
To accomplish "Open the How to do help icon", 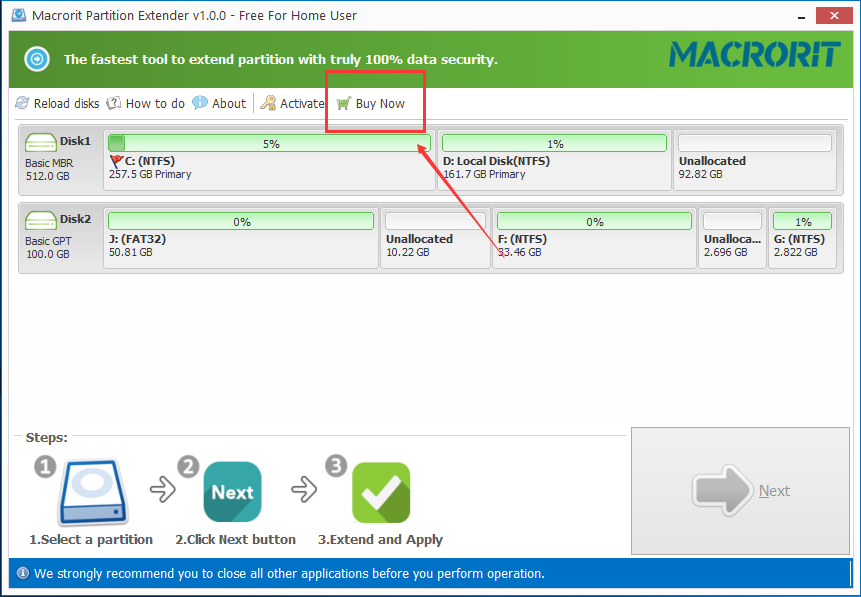I will (114, 103).
